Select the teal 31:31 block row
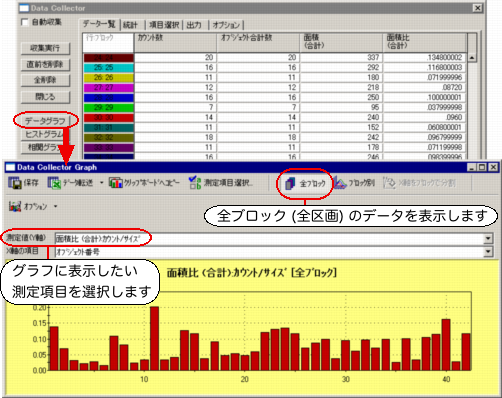The height and width of the screenshot is (398, 502). pos(108,127)
